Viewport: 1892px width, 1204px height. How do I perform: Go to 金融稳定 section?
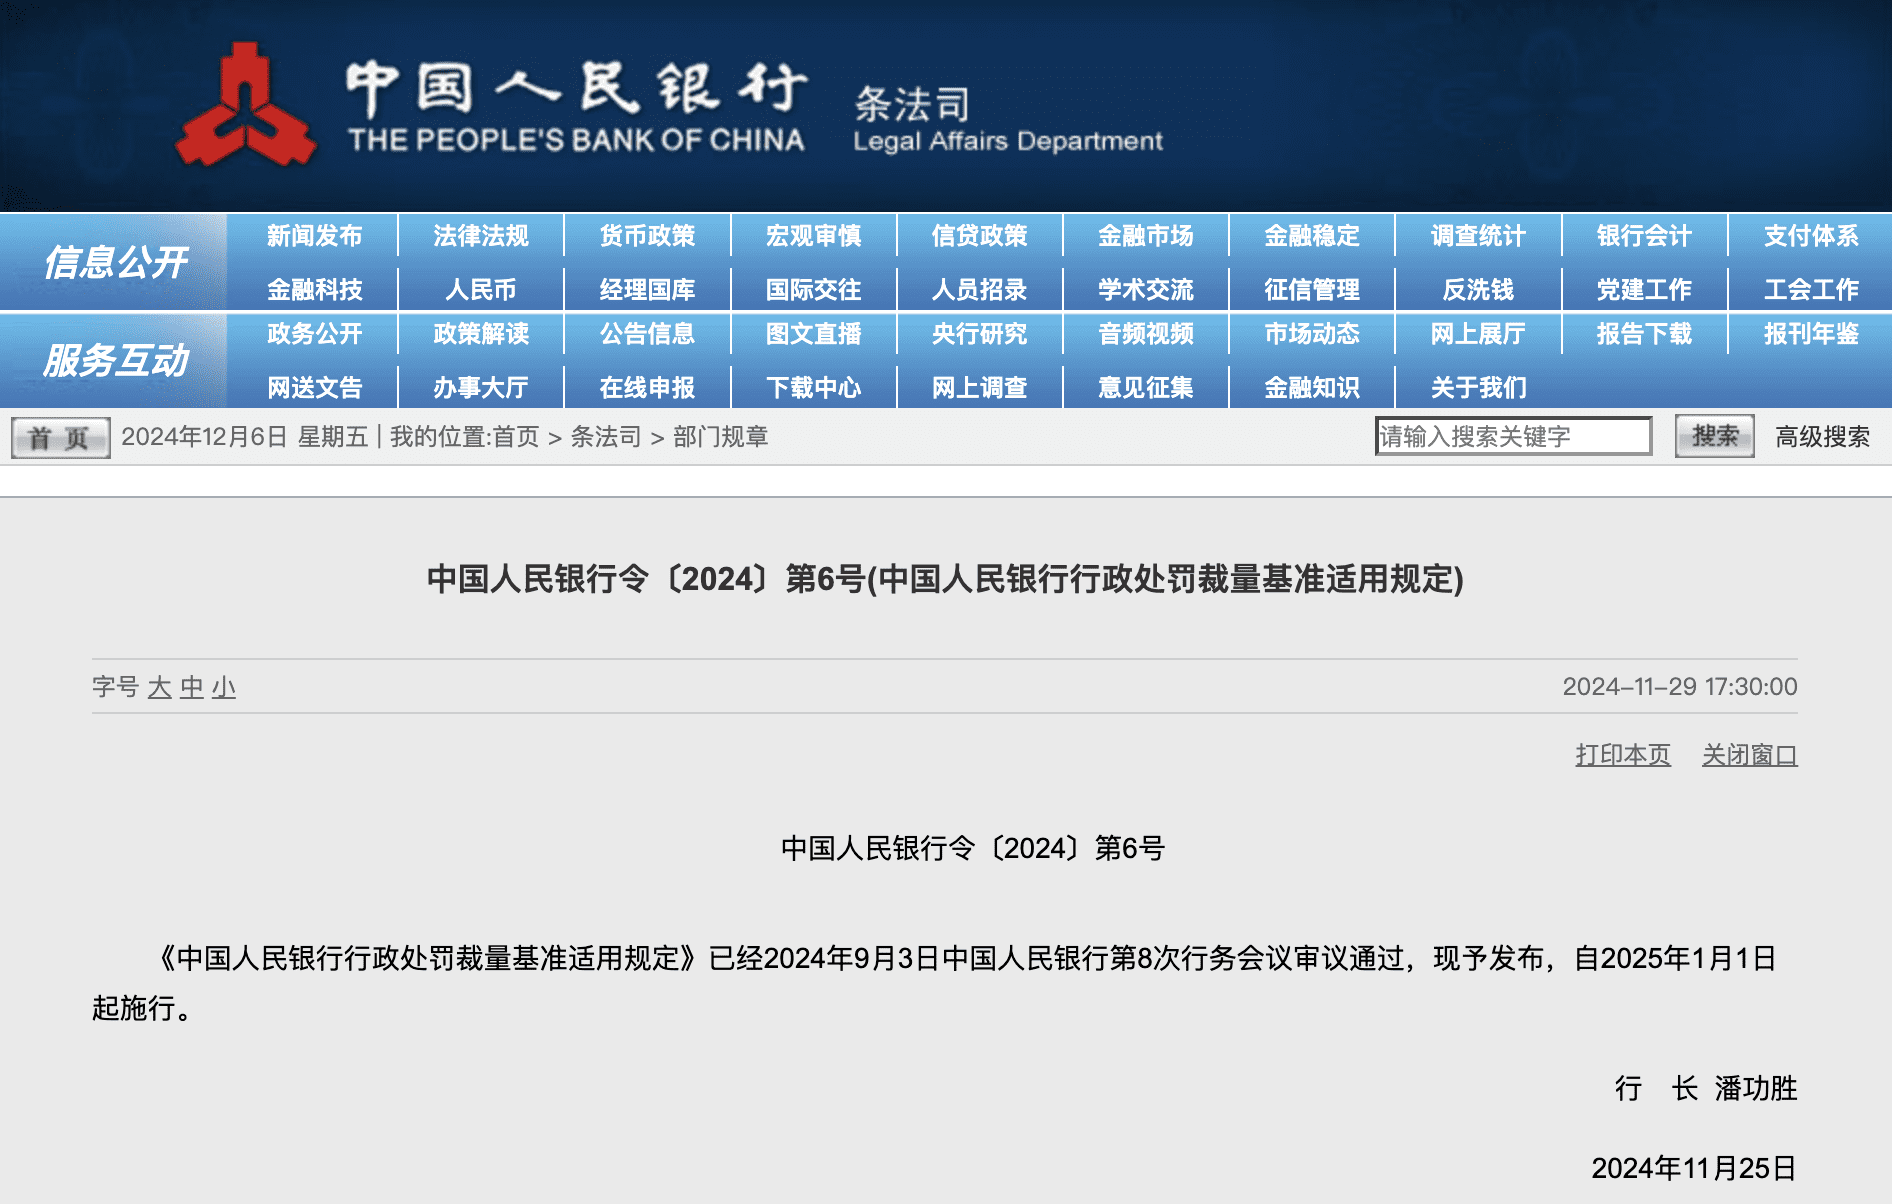tap(1312, 236)
